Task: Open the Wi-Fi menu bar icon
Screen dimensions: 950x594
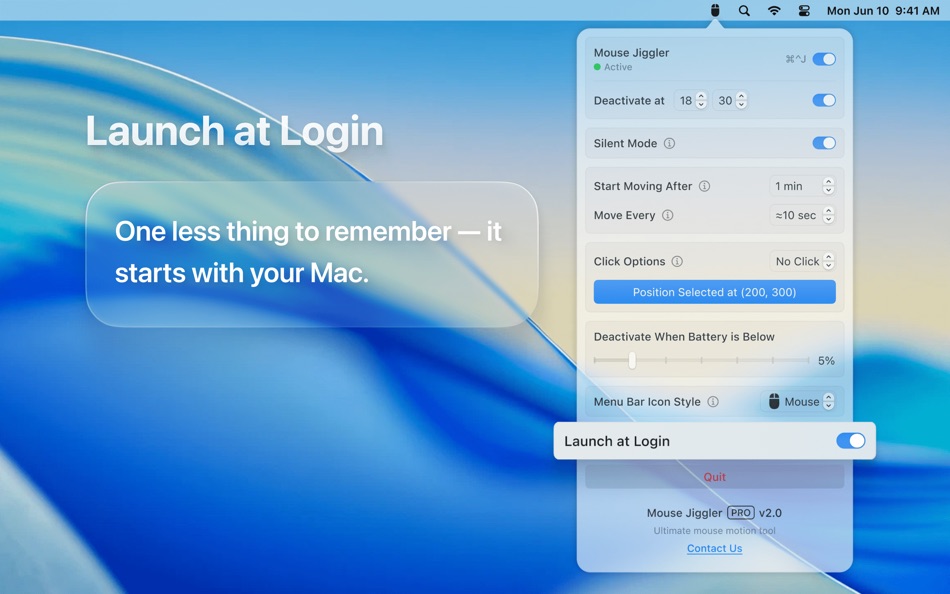Action: (774, 10)
